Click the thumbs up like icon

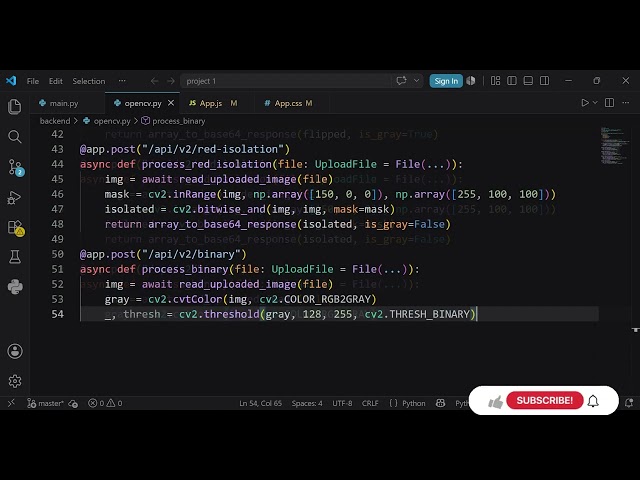[495, 402]
